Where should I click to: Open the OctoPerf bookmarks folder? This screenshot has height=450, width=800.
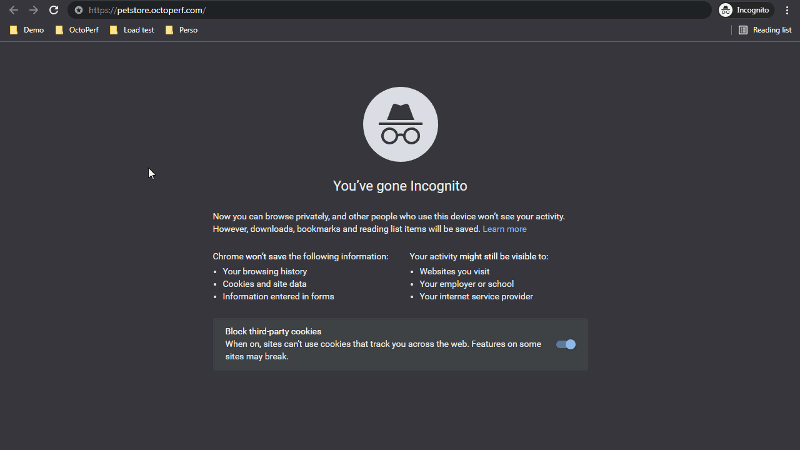pos(77,30)
